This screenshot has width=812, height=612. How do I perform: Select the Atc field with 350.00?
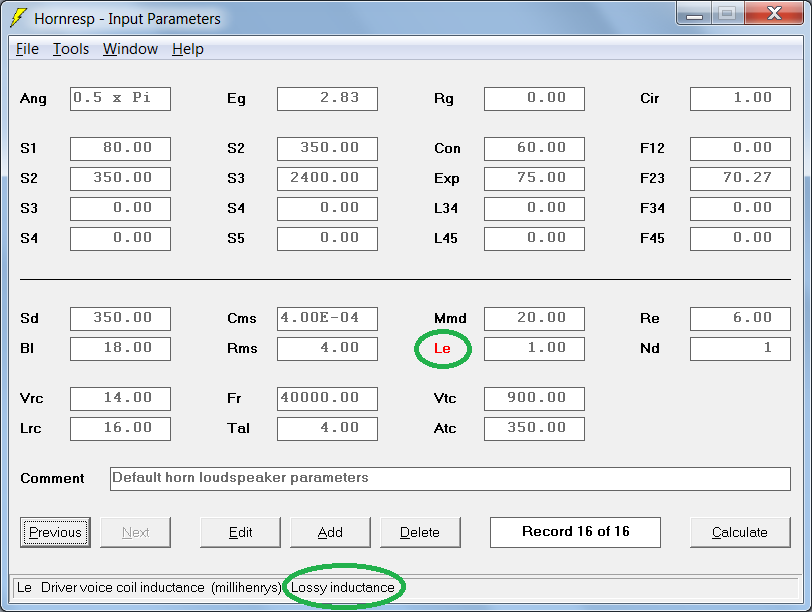(x=534, y=429)
